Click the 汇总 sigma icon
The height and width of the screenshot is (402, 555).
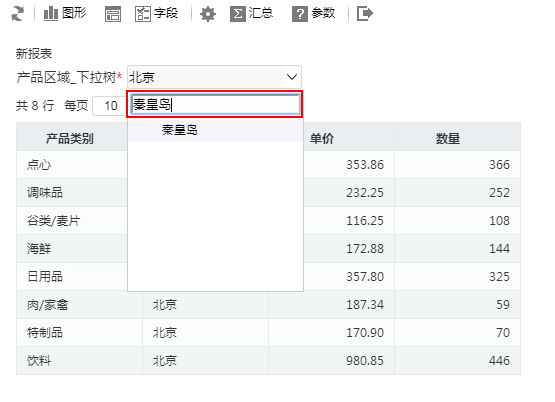[238, 14]
